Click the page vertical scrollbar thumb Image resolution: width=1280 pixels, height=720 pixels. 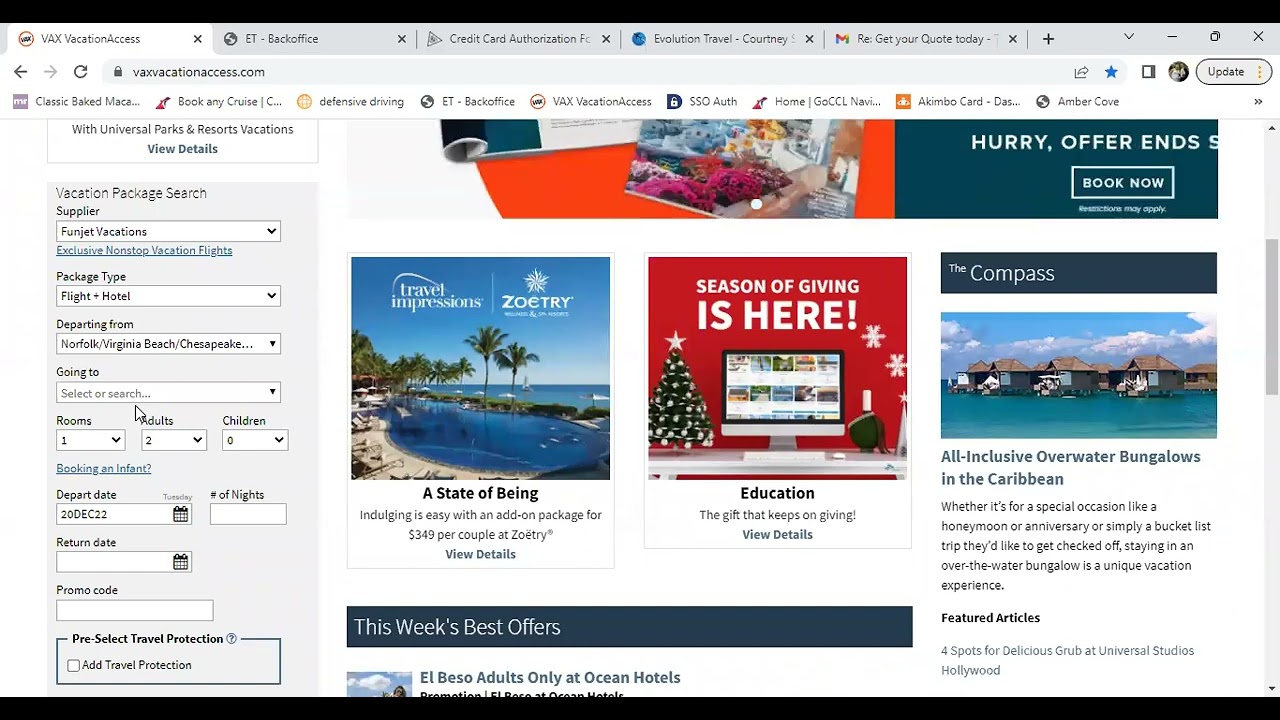coord(1272,318)
